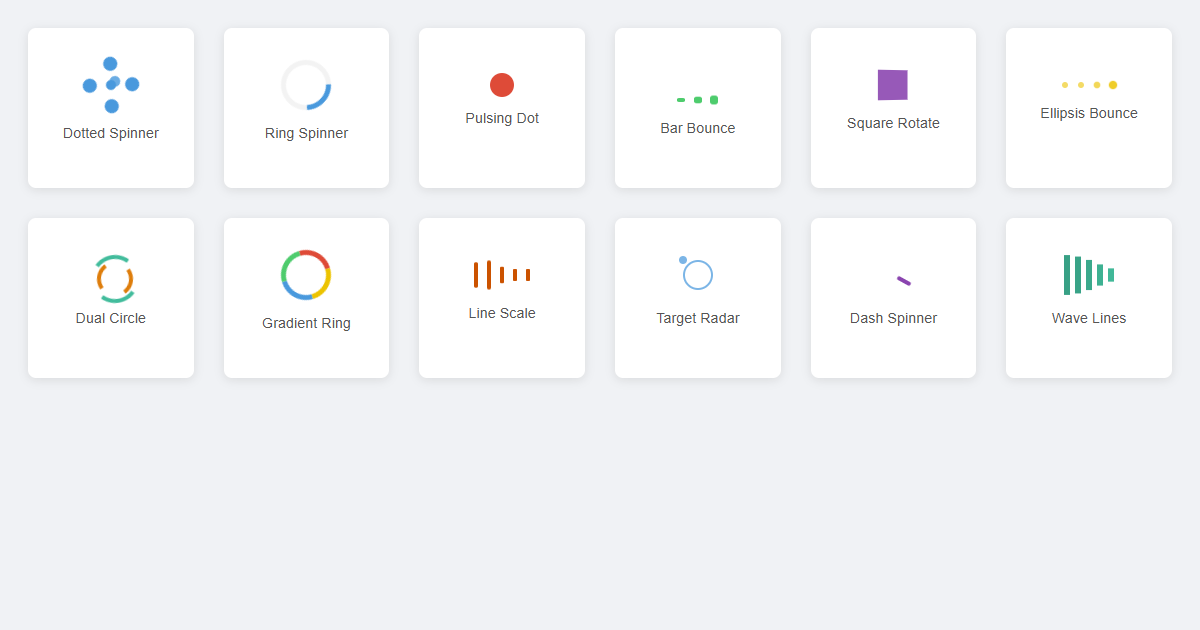The width and height of the screenshot is (1200, 630).
Task: Open the Dash Spinner card
Action: pyautogui.click(x=893, y=297)
